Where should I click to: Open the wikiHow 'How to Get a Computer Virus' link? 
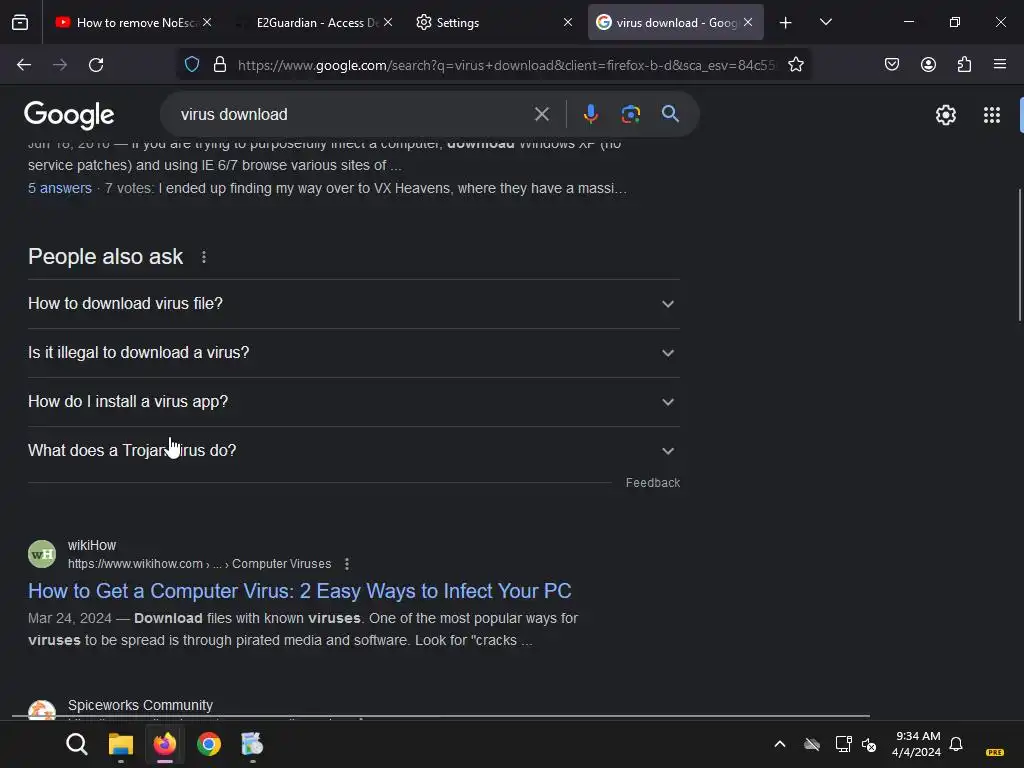tap(300, 591)
